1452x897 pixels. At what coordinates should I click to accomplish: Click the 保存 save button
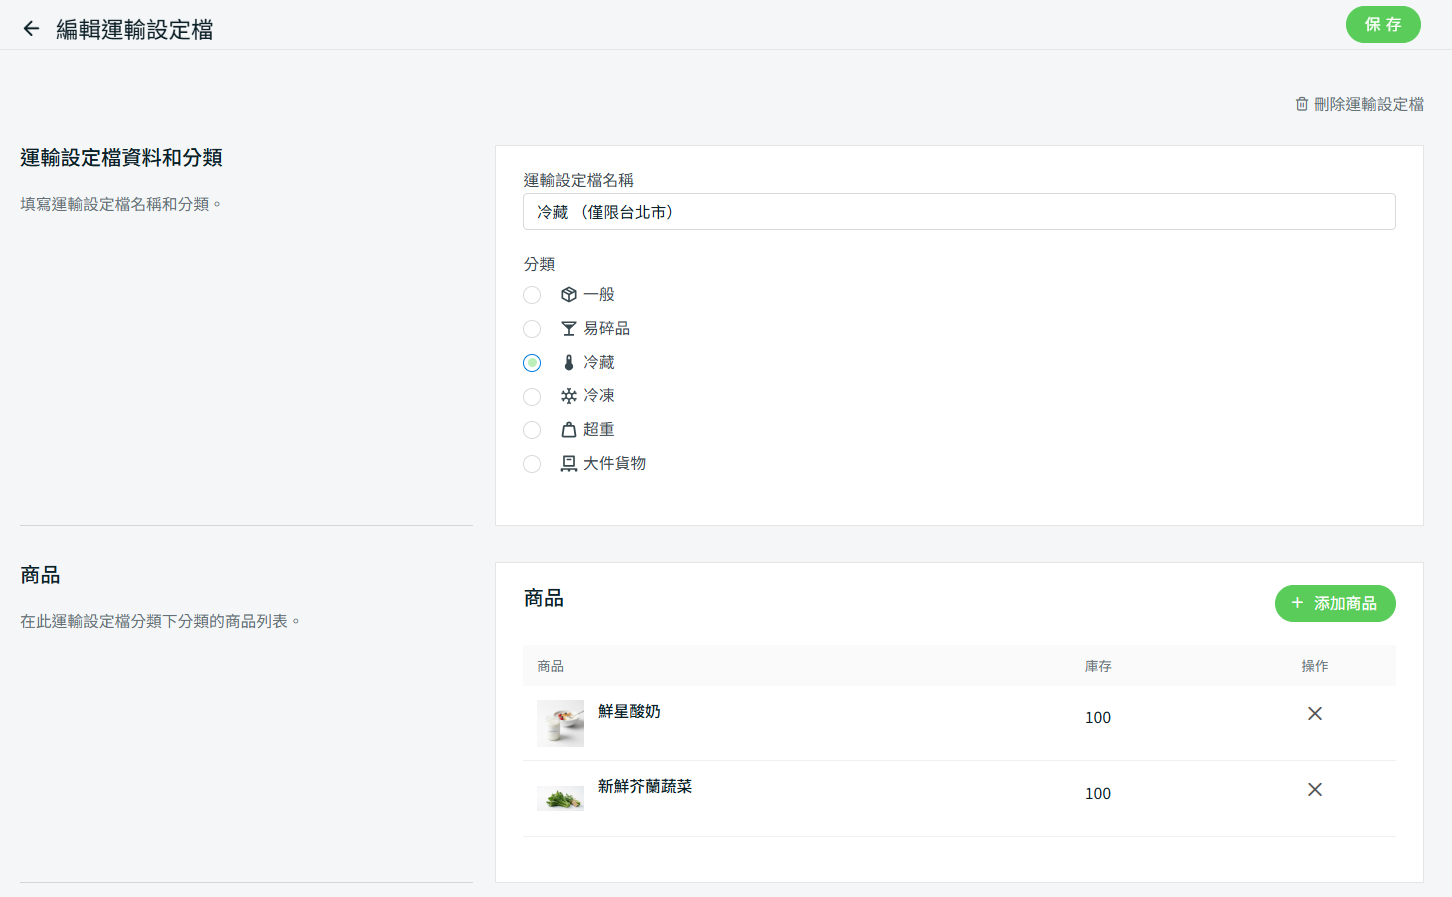(1382, 25)
